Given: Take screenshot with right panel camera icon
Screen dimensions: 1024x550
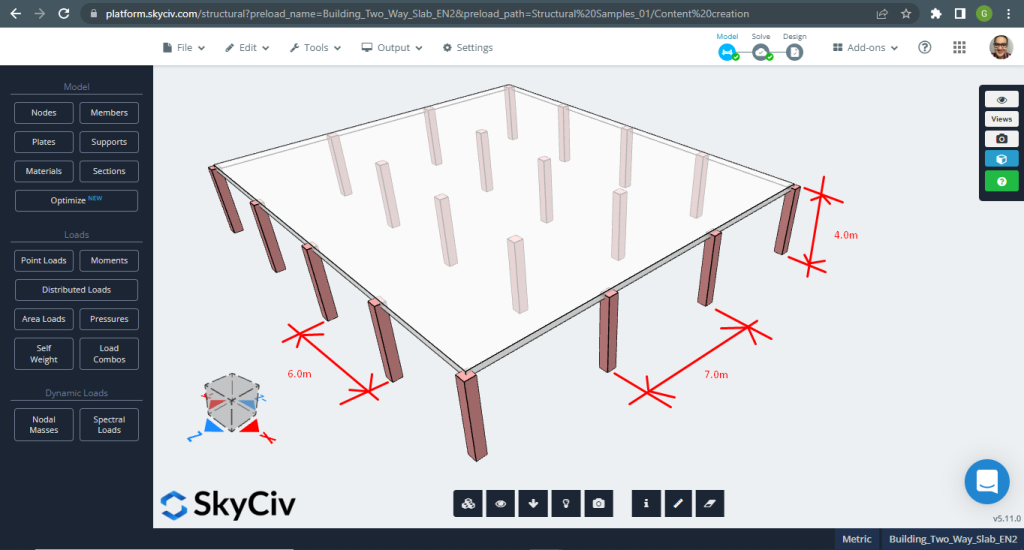Looking at the screenshot, I should click(1001, 139).
